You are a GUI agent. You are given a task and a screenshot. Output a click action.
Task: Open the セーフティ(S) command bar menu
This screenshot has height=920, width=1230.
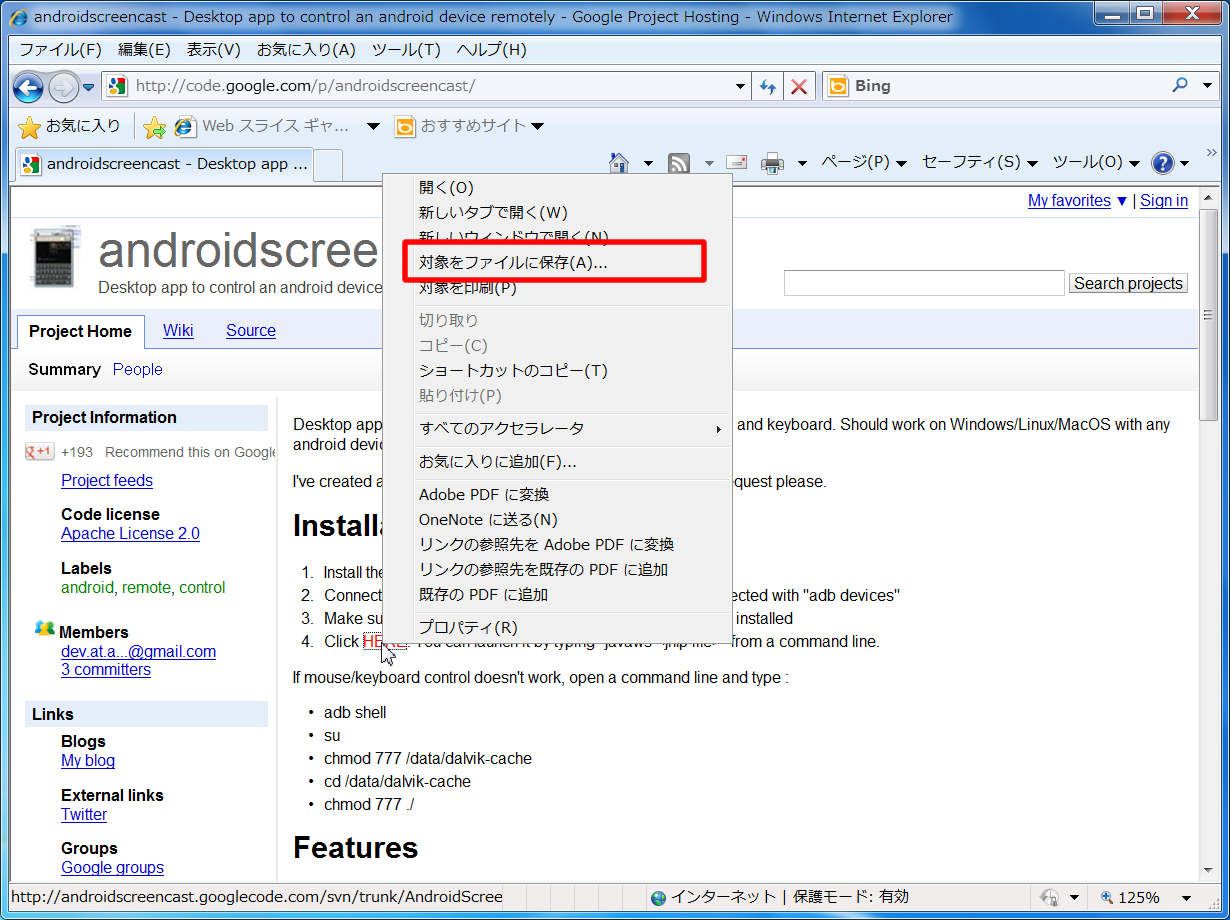click(979, 162)
